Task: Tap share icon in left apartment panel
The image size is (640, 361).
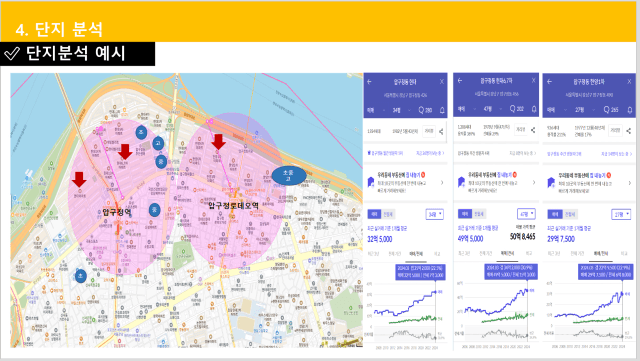Action: pyautogui.click(x=441, y=131)
